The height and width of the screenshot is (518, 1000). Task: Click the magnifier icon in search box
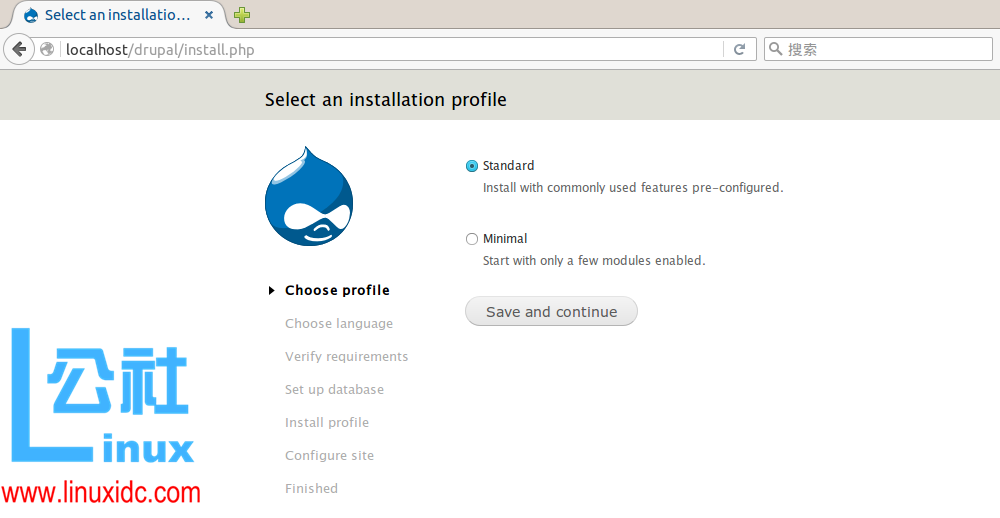click(776, 49)
